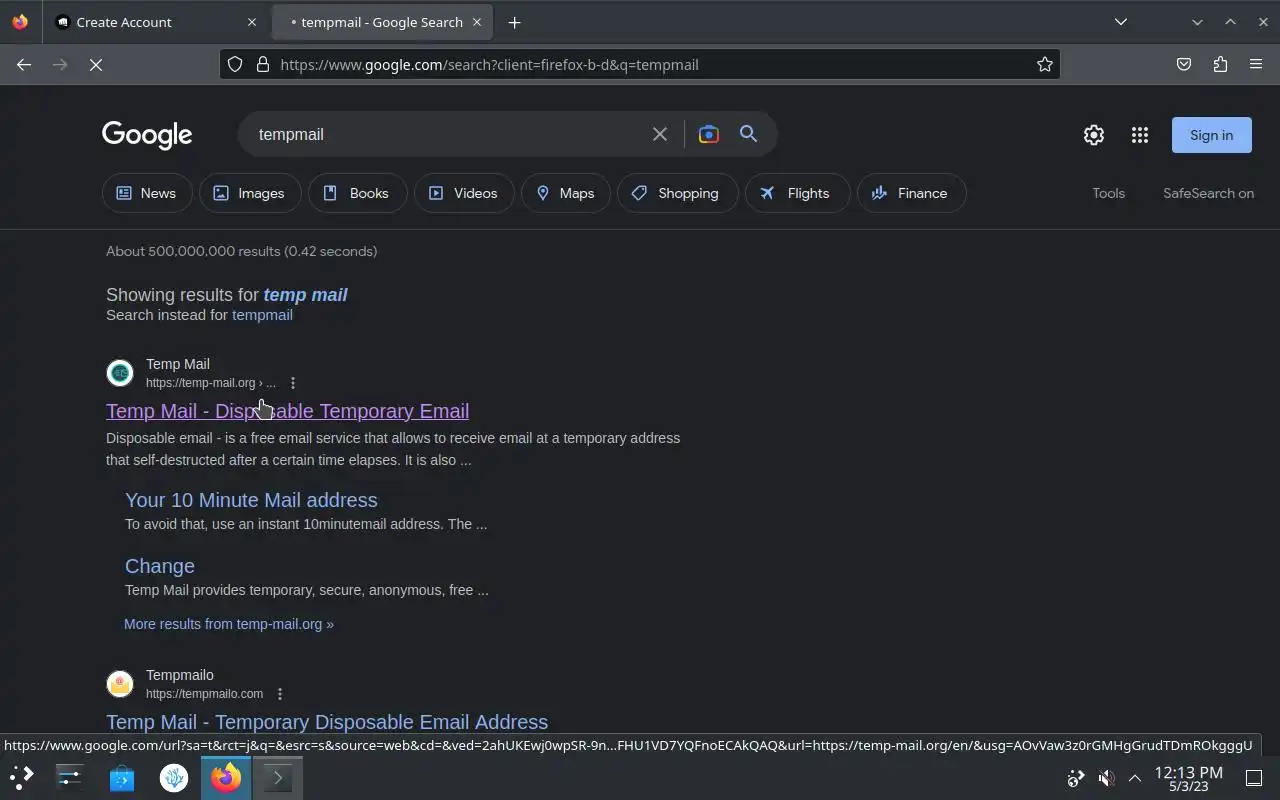Image resolution: width=1280 pixels, height=800 pixels.
Task: Open Google quick settings gear
Action: [x=1094, y=135]
